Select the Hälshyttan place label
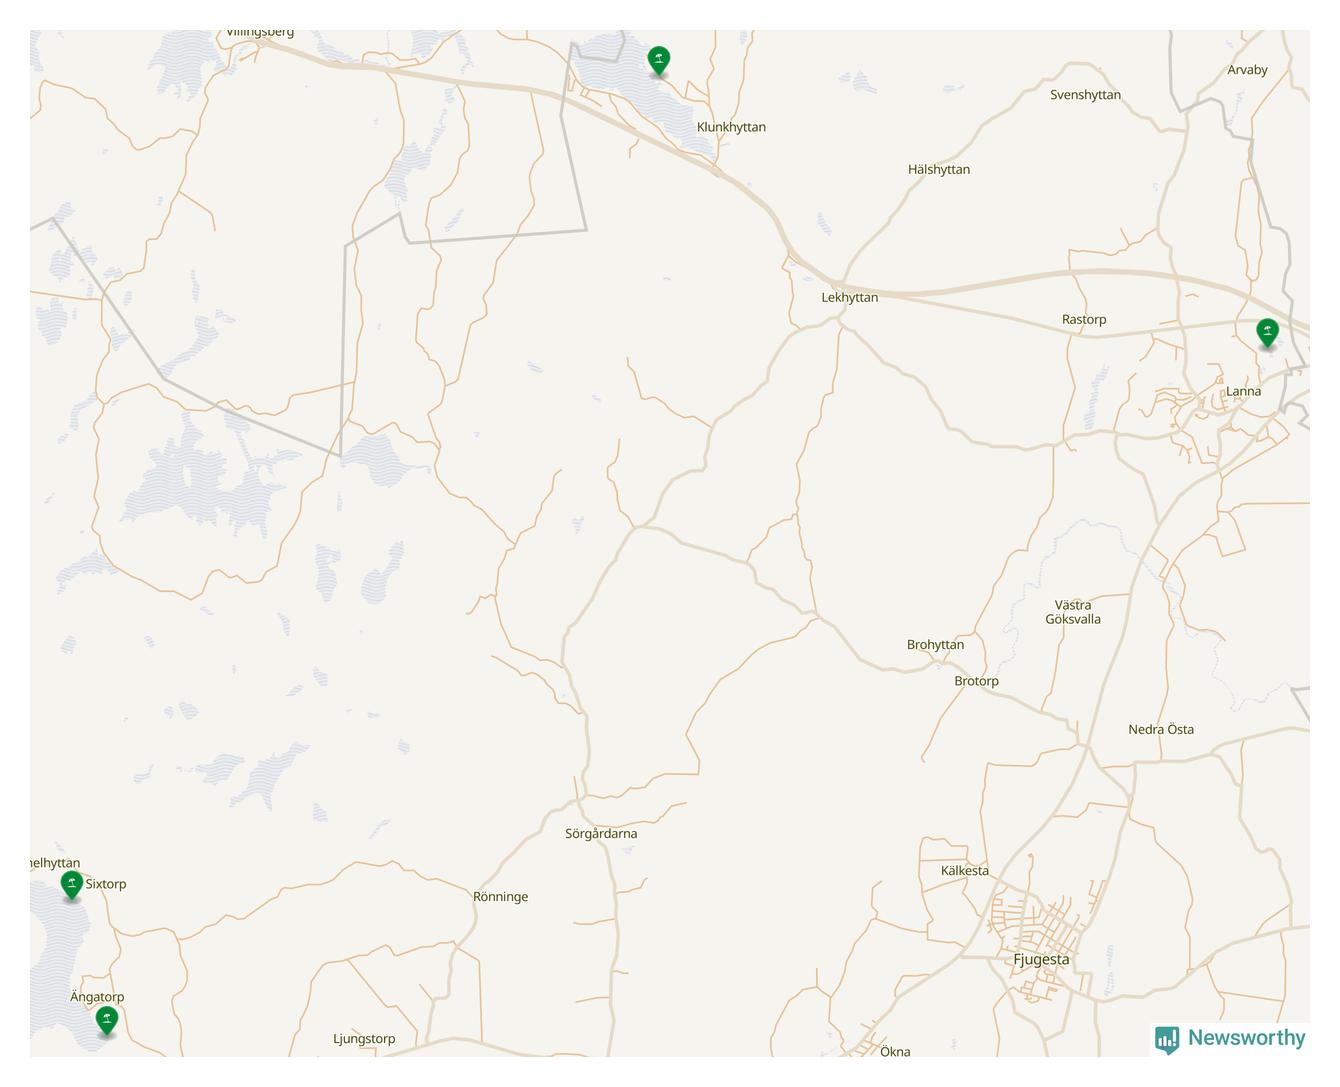Image resolution: width=1340 pixels, height=1087 pixels. tap(939, 169)
